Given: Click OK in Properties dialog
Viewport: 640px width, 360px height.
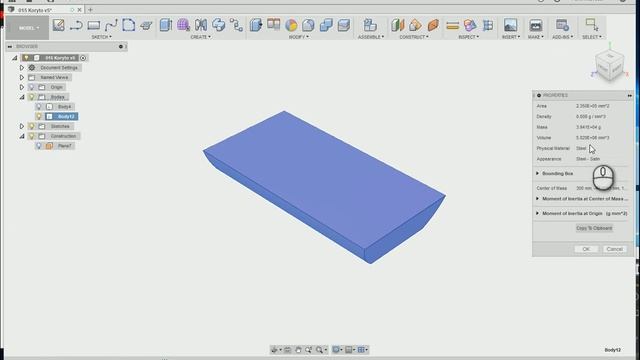Looking at the screenshot, I should [586, 249].
